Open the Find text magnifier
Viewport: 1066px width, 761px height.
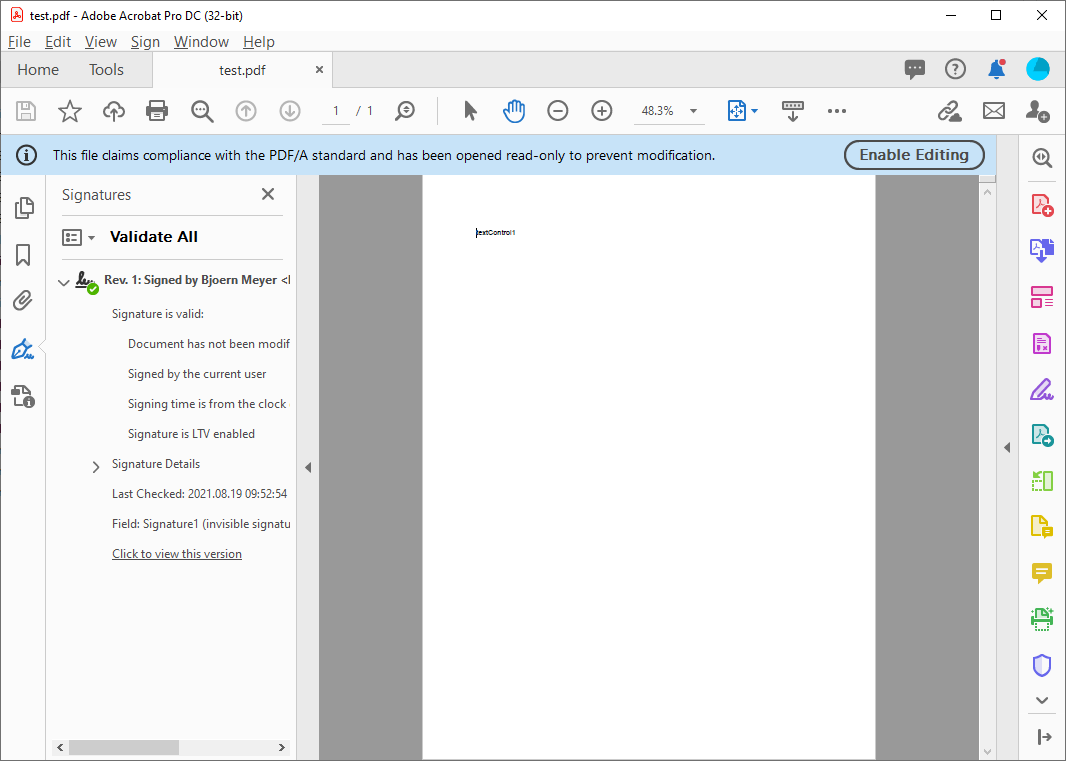(x=202, y=111)
